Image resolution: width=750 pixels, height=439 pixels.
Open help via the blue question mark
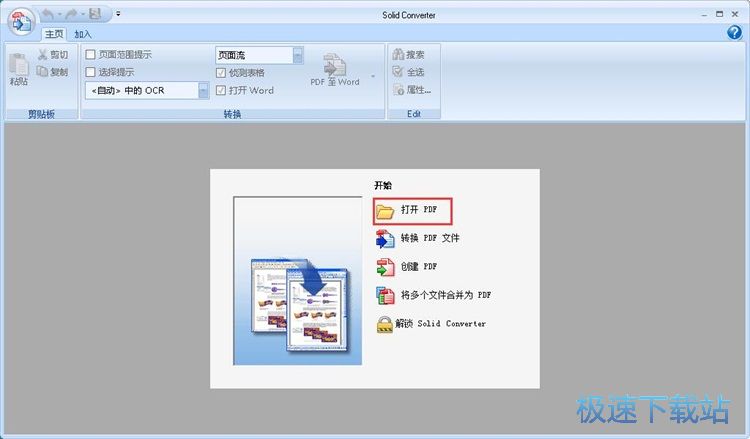pyautogui.click(x=734, y=32)
